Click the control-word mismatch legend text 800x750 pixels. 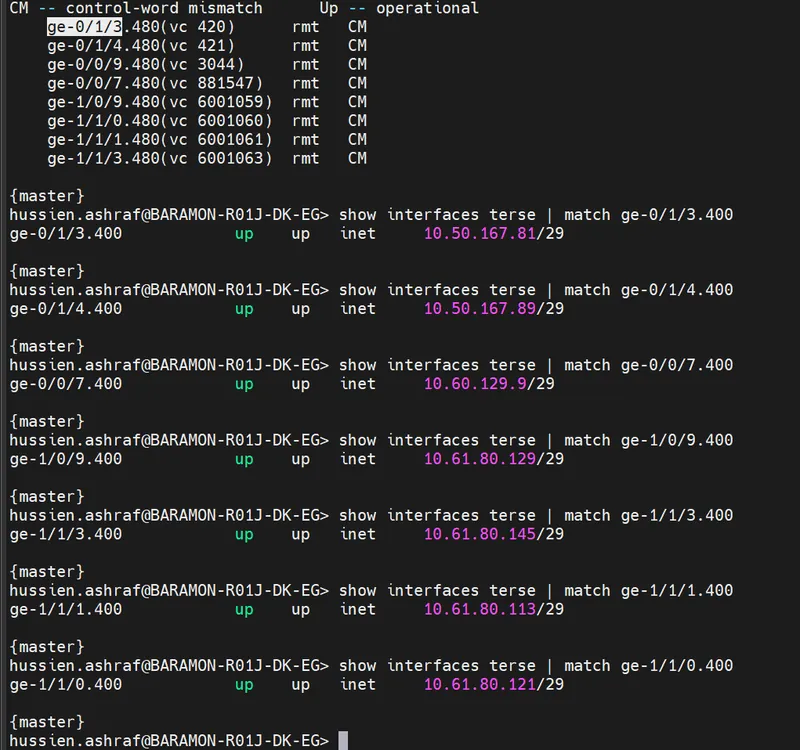point(164,8)
